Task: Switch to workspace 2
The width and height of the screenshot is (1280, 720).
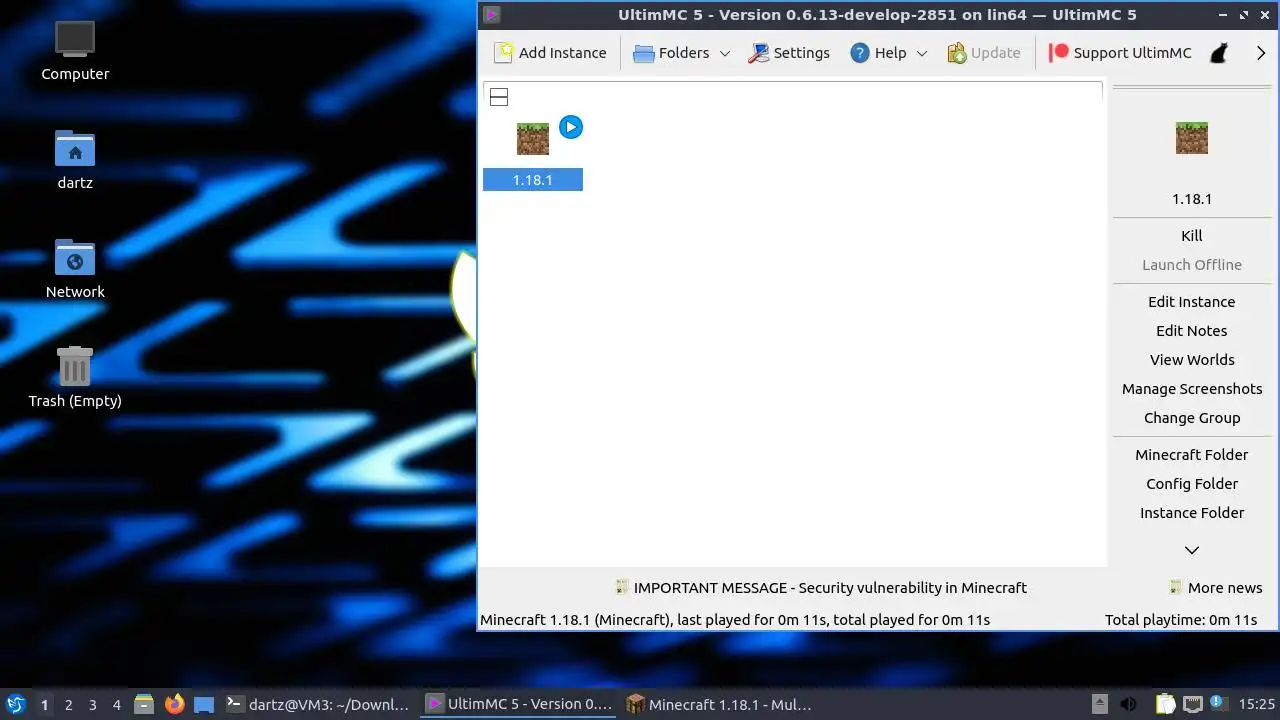Action: pyautogui.click(x=68, y=705)
